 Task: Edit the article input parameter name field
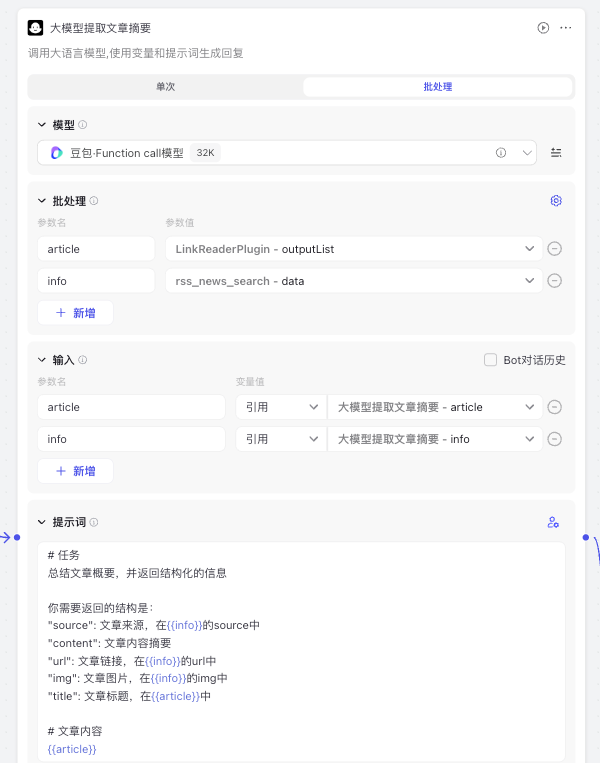pos(131,407)
